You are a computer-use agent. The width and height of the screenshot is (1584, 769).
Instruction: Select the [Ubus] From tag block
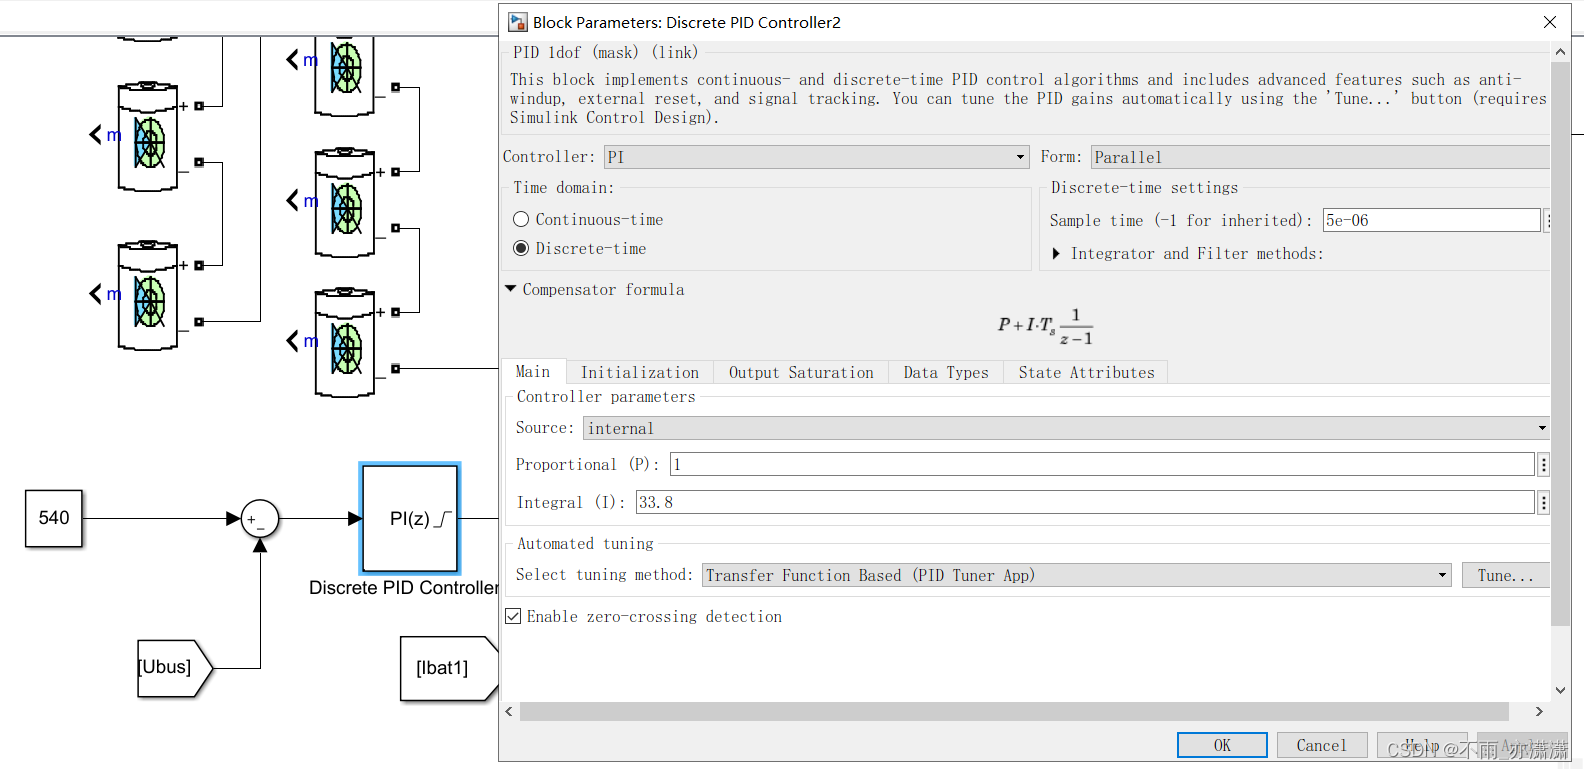coord(175,668)
